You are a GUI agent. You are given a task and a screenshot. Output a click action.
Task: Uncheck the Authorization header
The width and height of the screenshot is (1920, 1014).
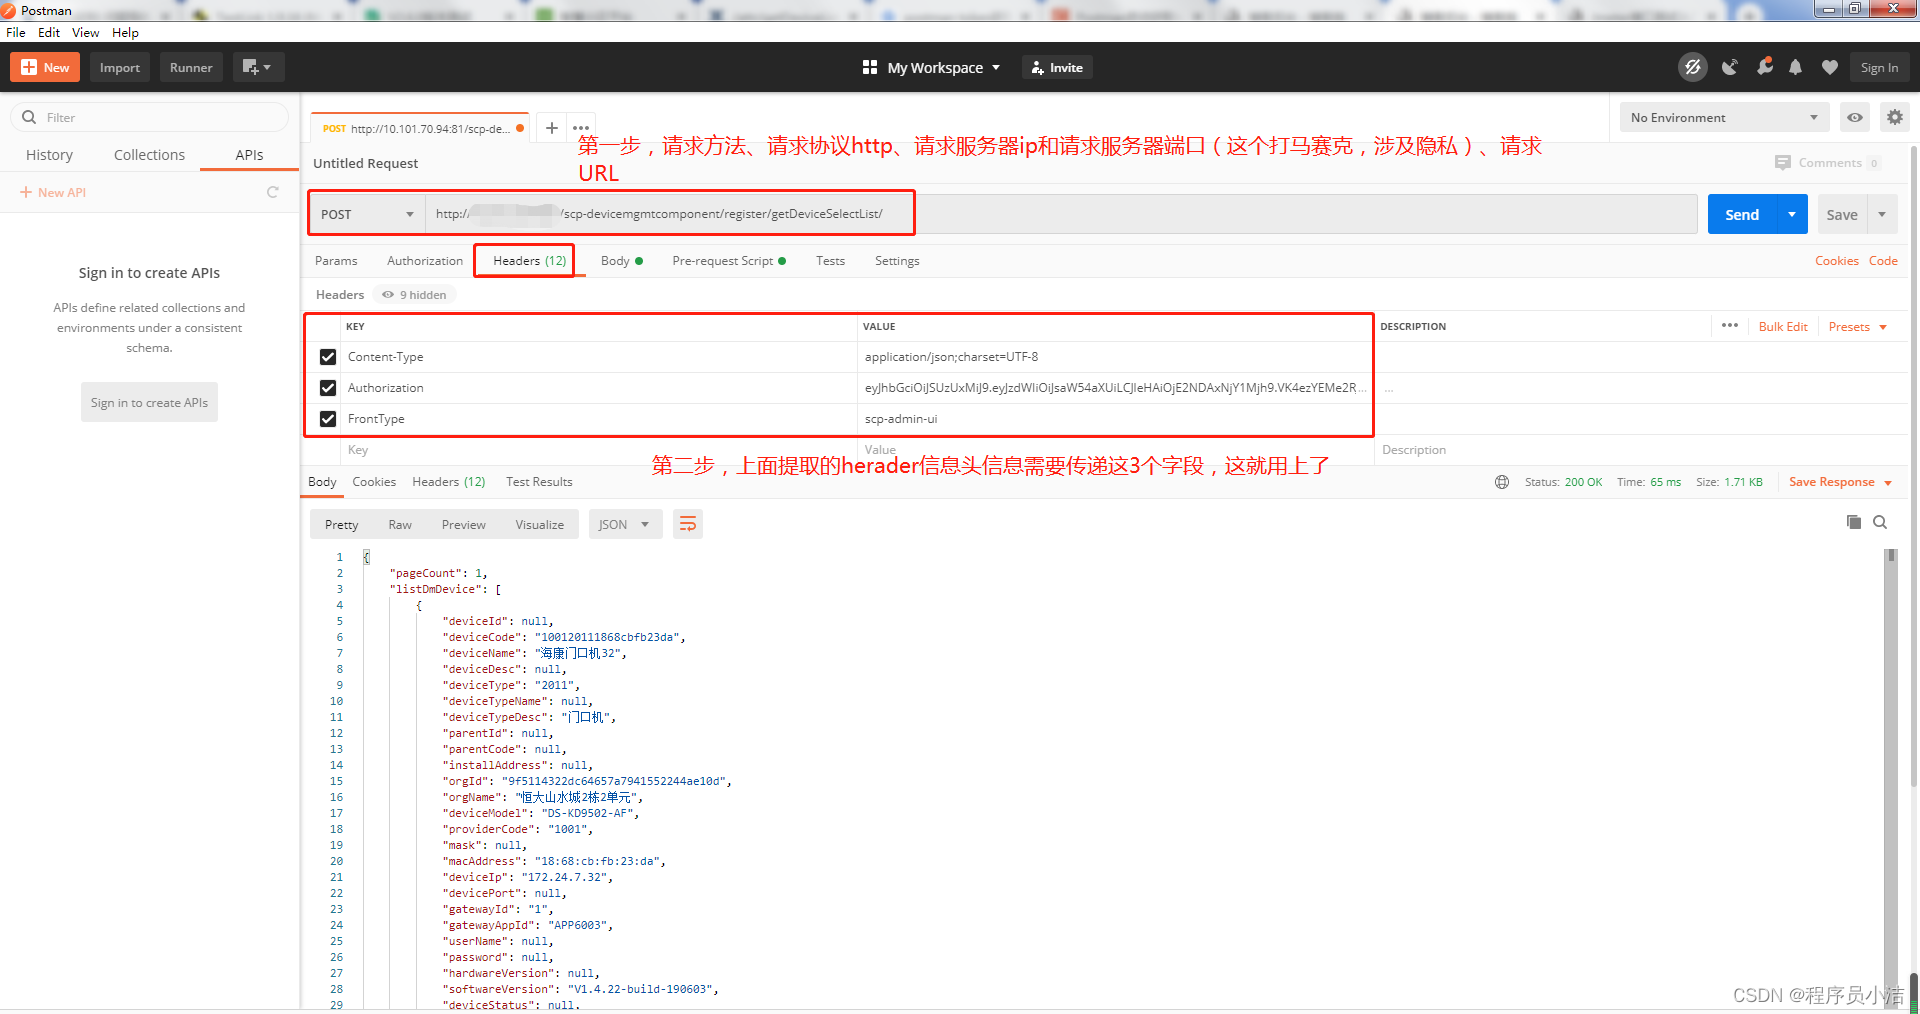[x=328, y=388]
